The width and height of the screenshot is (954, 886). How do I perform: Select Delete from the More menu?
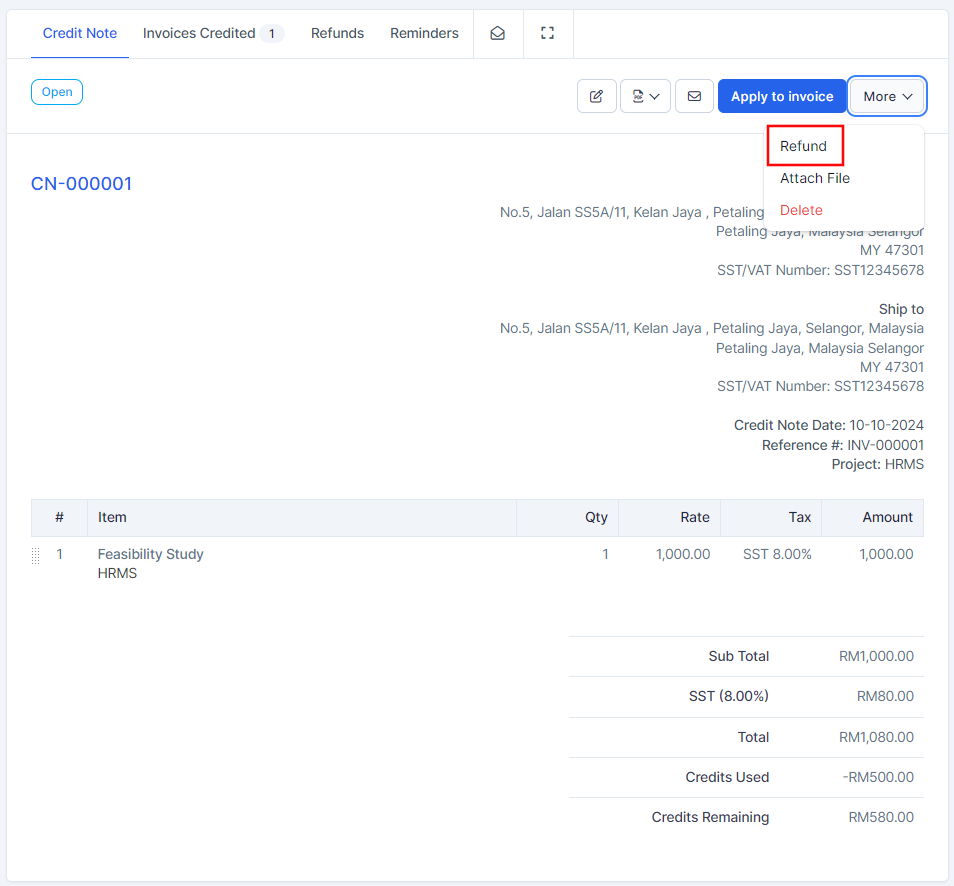[x=801, y=210]
